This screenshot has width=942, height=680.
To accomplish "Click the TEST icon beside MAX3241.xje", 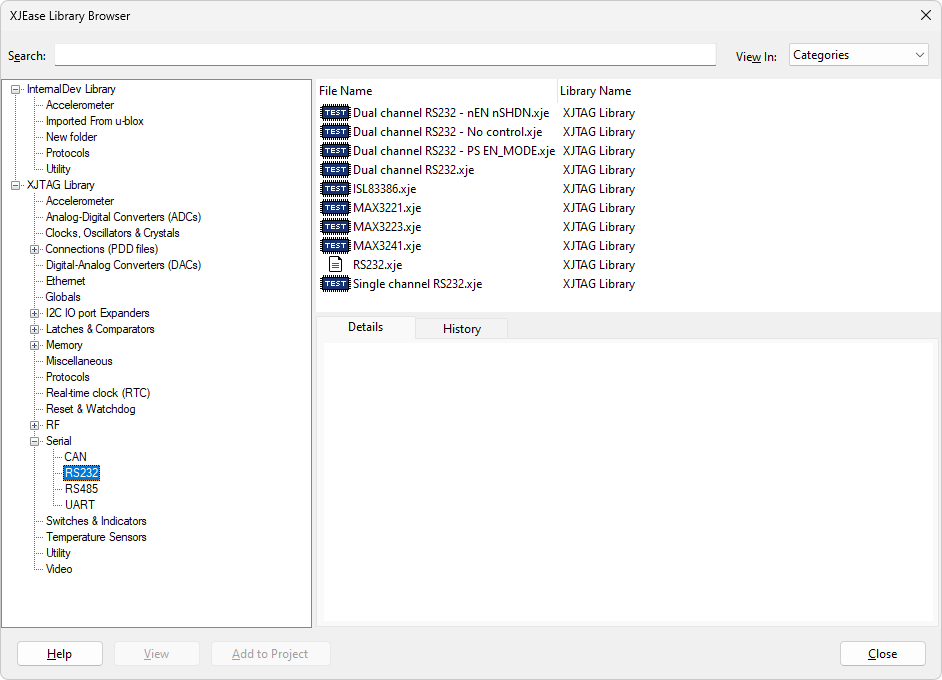I will [x=335, y=246].
